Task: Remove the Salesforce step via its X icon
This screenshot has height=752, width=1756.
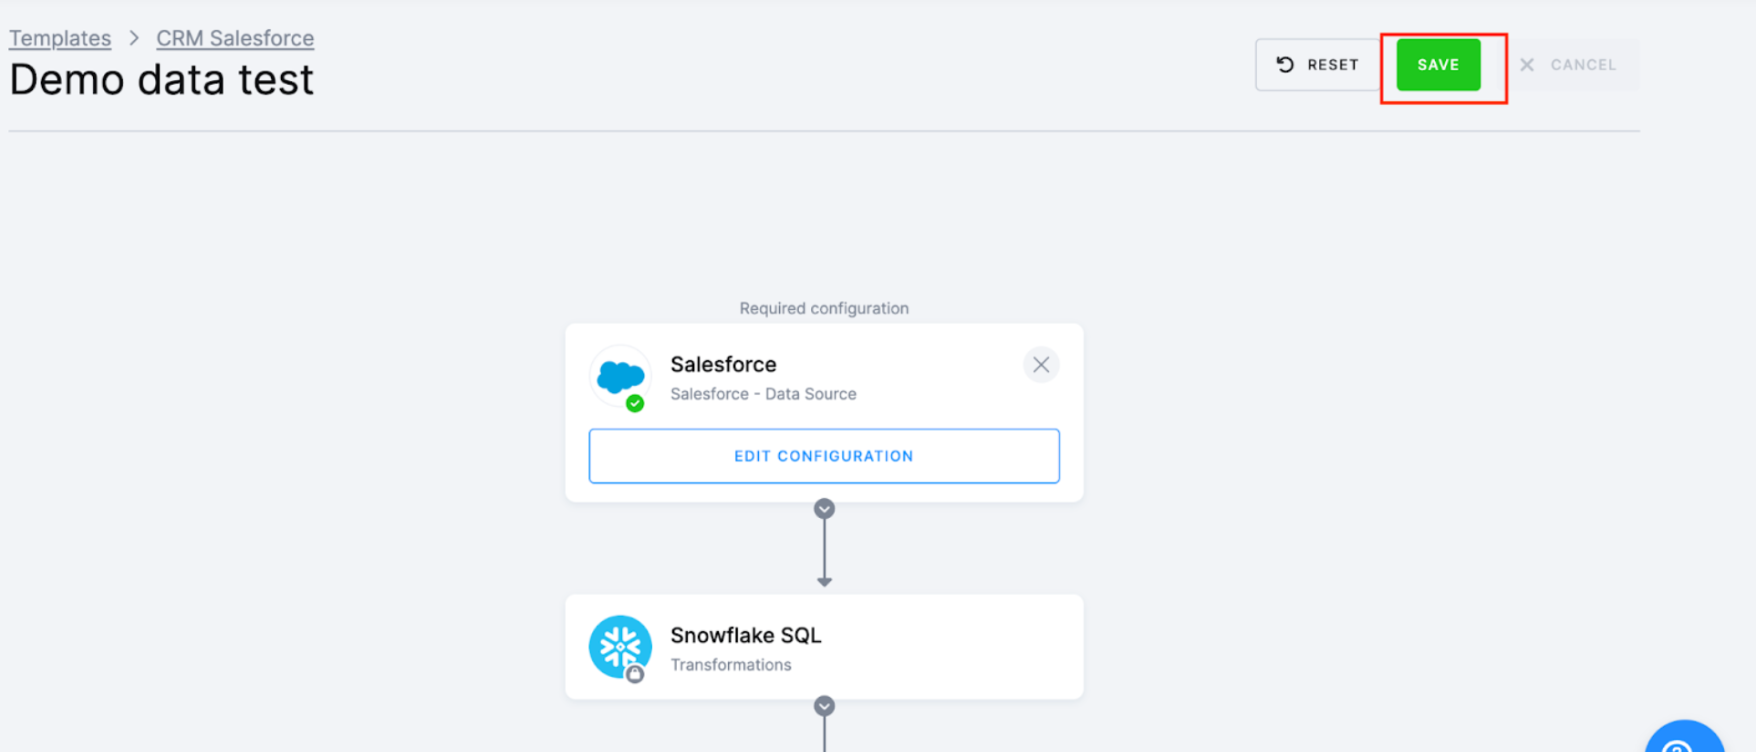Action: pyautogui.click(x=1041, y=364)
